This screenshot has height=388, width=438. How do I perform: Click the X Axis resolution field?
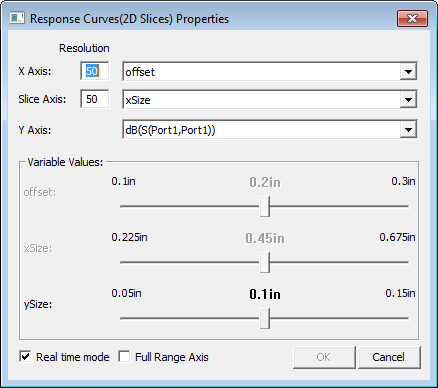(95, 71)
